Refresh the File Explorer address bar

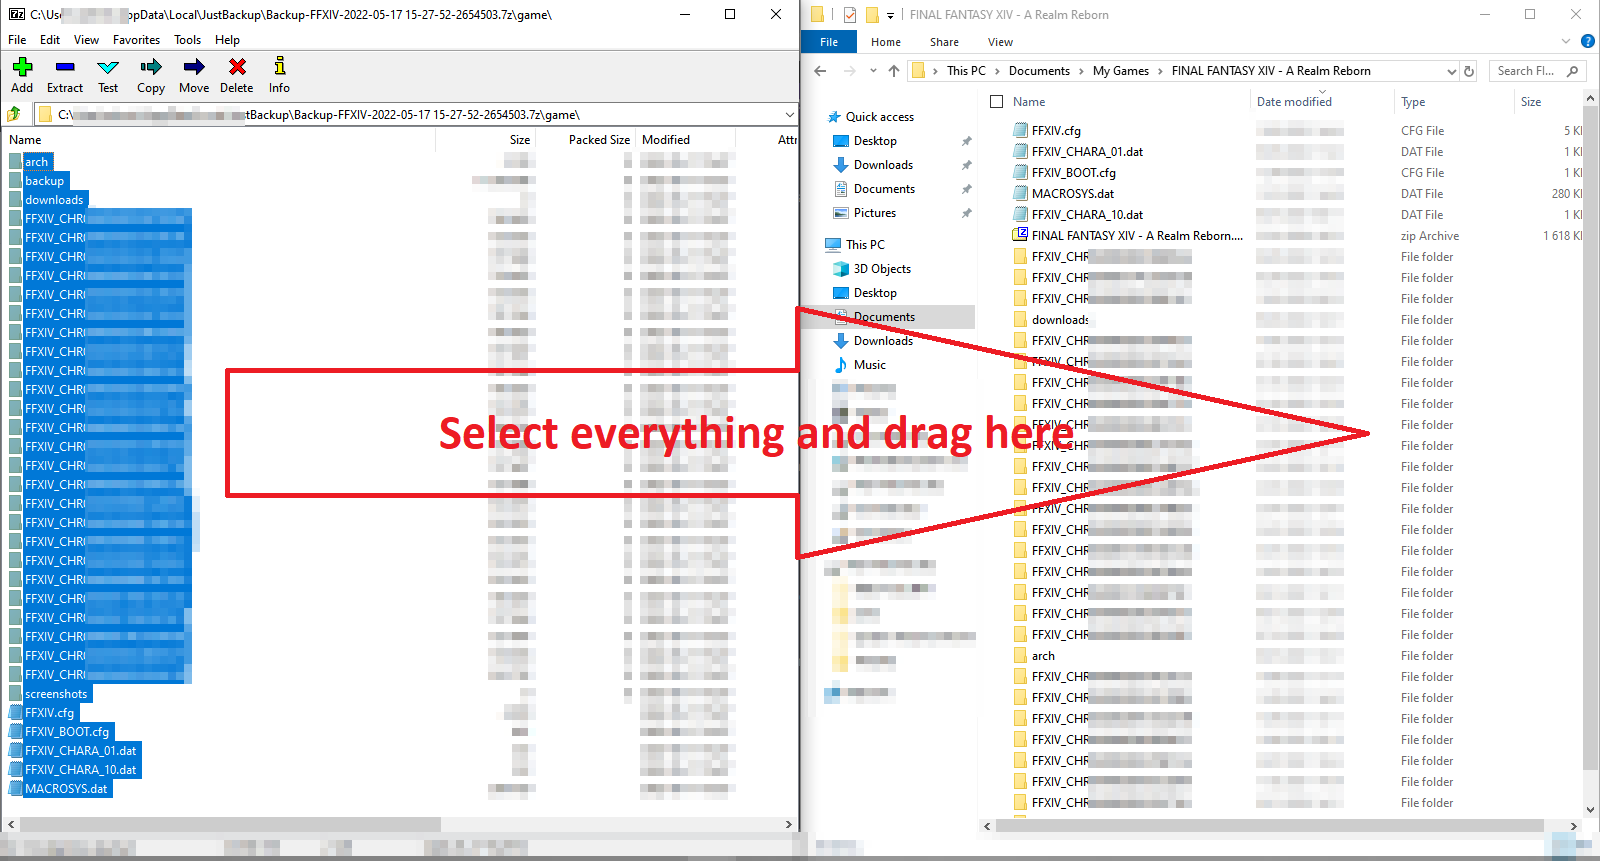point(1469,71)
